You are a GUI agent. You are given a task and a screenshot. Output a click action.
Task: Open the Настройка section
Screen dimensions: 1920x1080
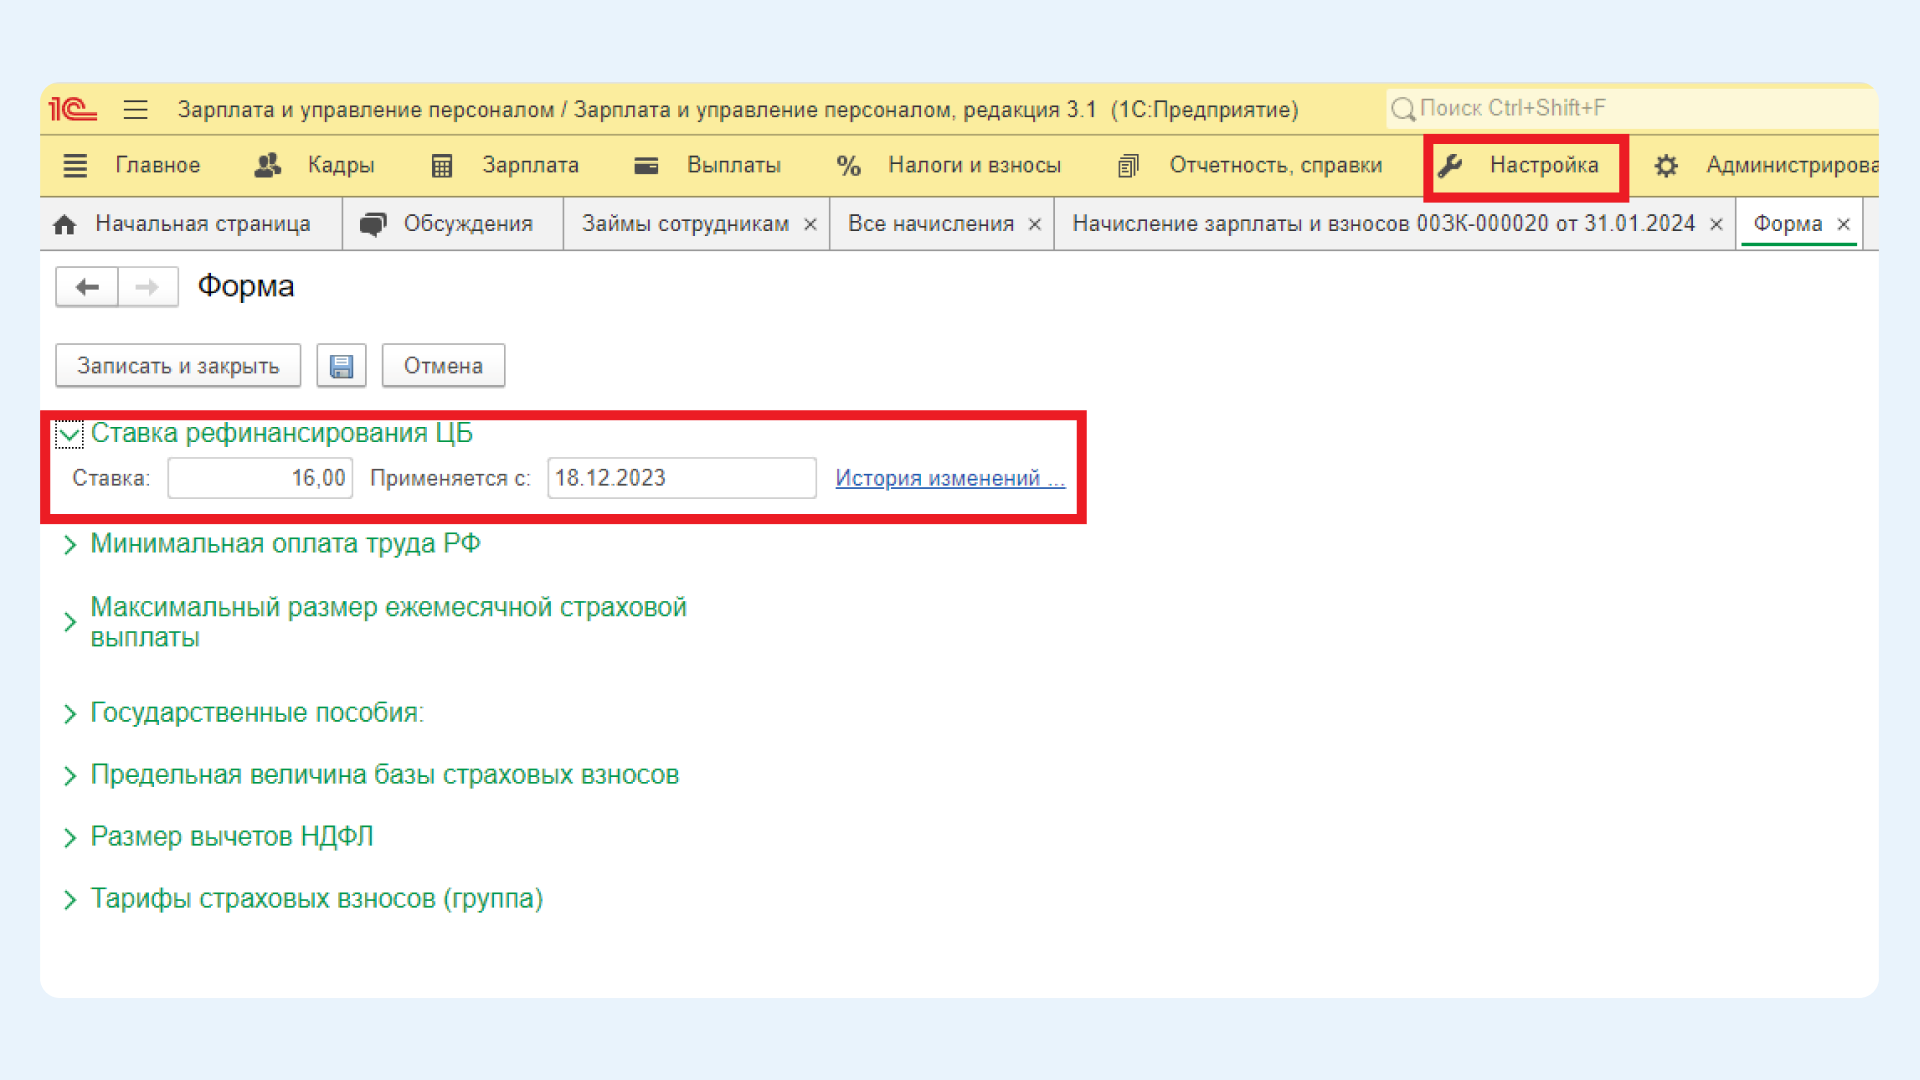[1544, 165]
